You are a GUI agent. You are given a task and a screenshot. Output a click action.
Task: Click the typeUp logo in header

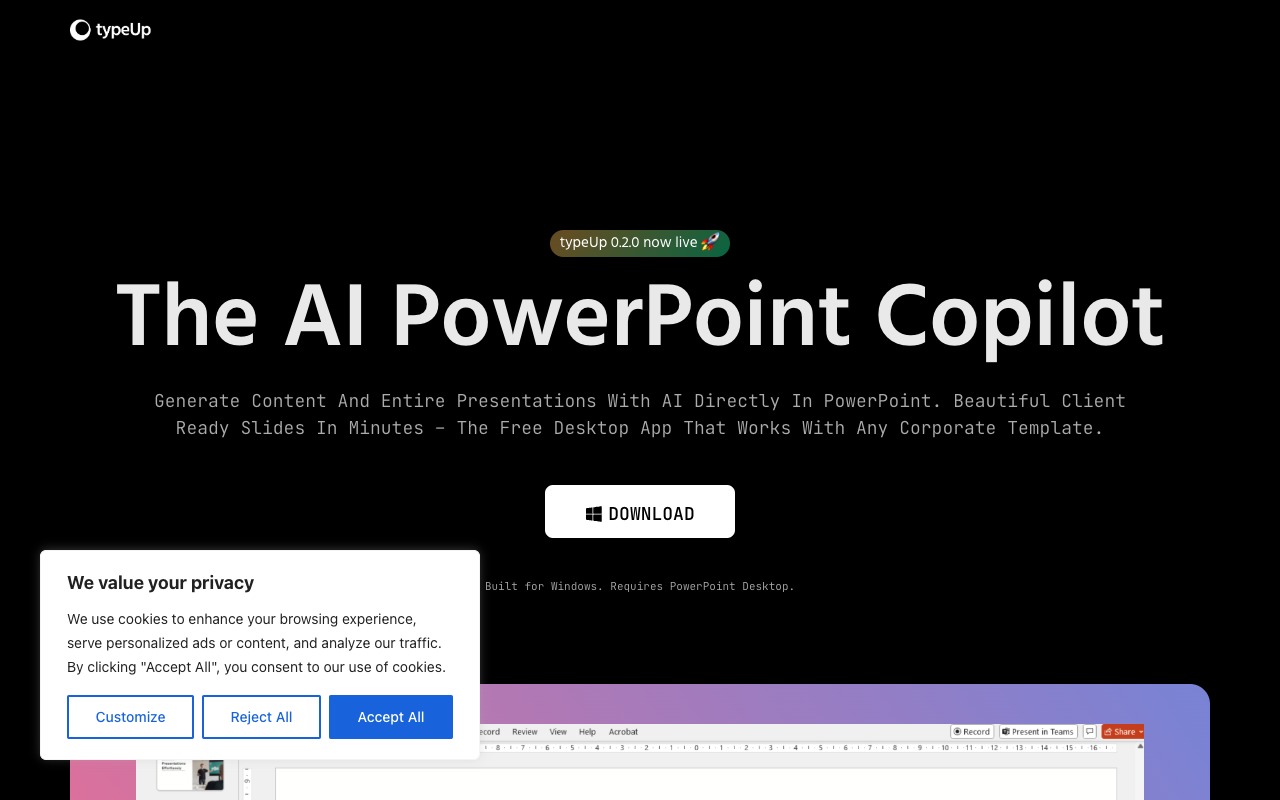110,30
